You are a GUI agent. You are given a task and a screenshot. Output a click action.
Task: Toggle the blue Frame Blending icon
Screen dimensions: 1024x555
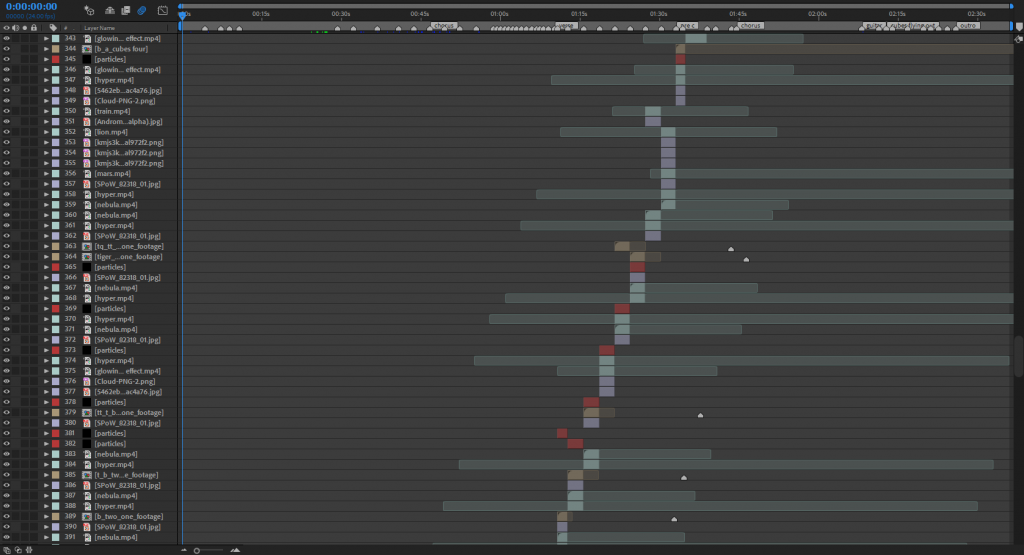[x=141, y=10]
